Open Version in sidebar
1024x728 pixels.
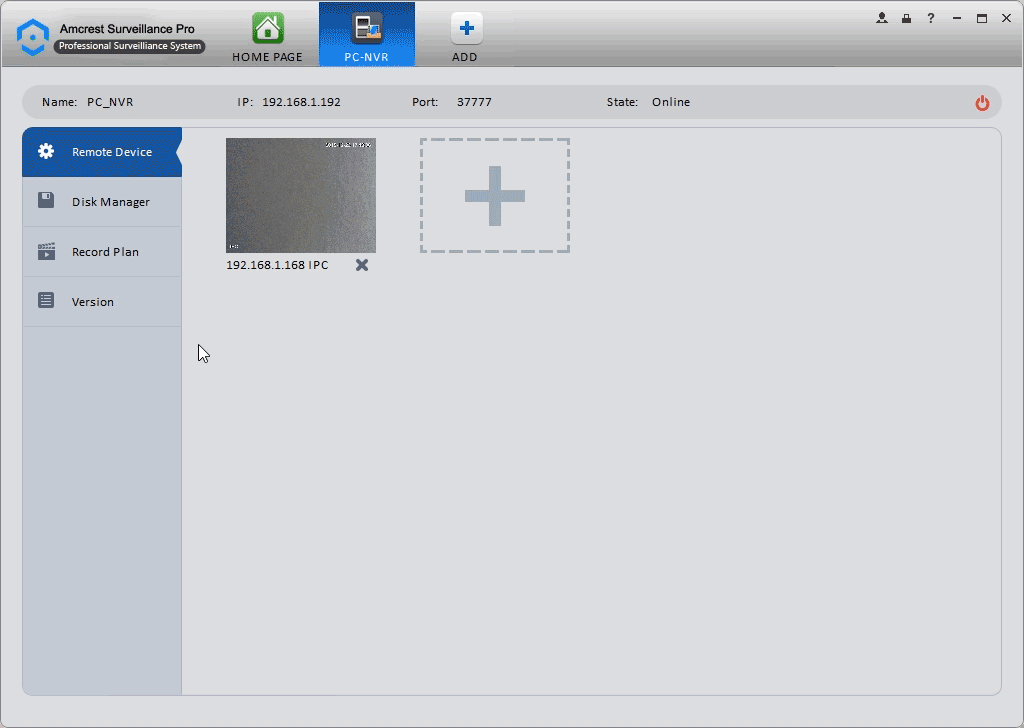point(102,302)
